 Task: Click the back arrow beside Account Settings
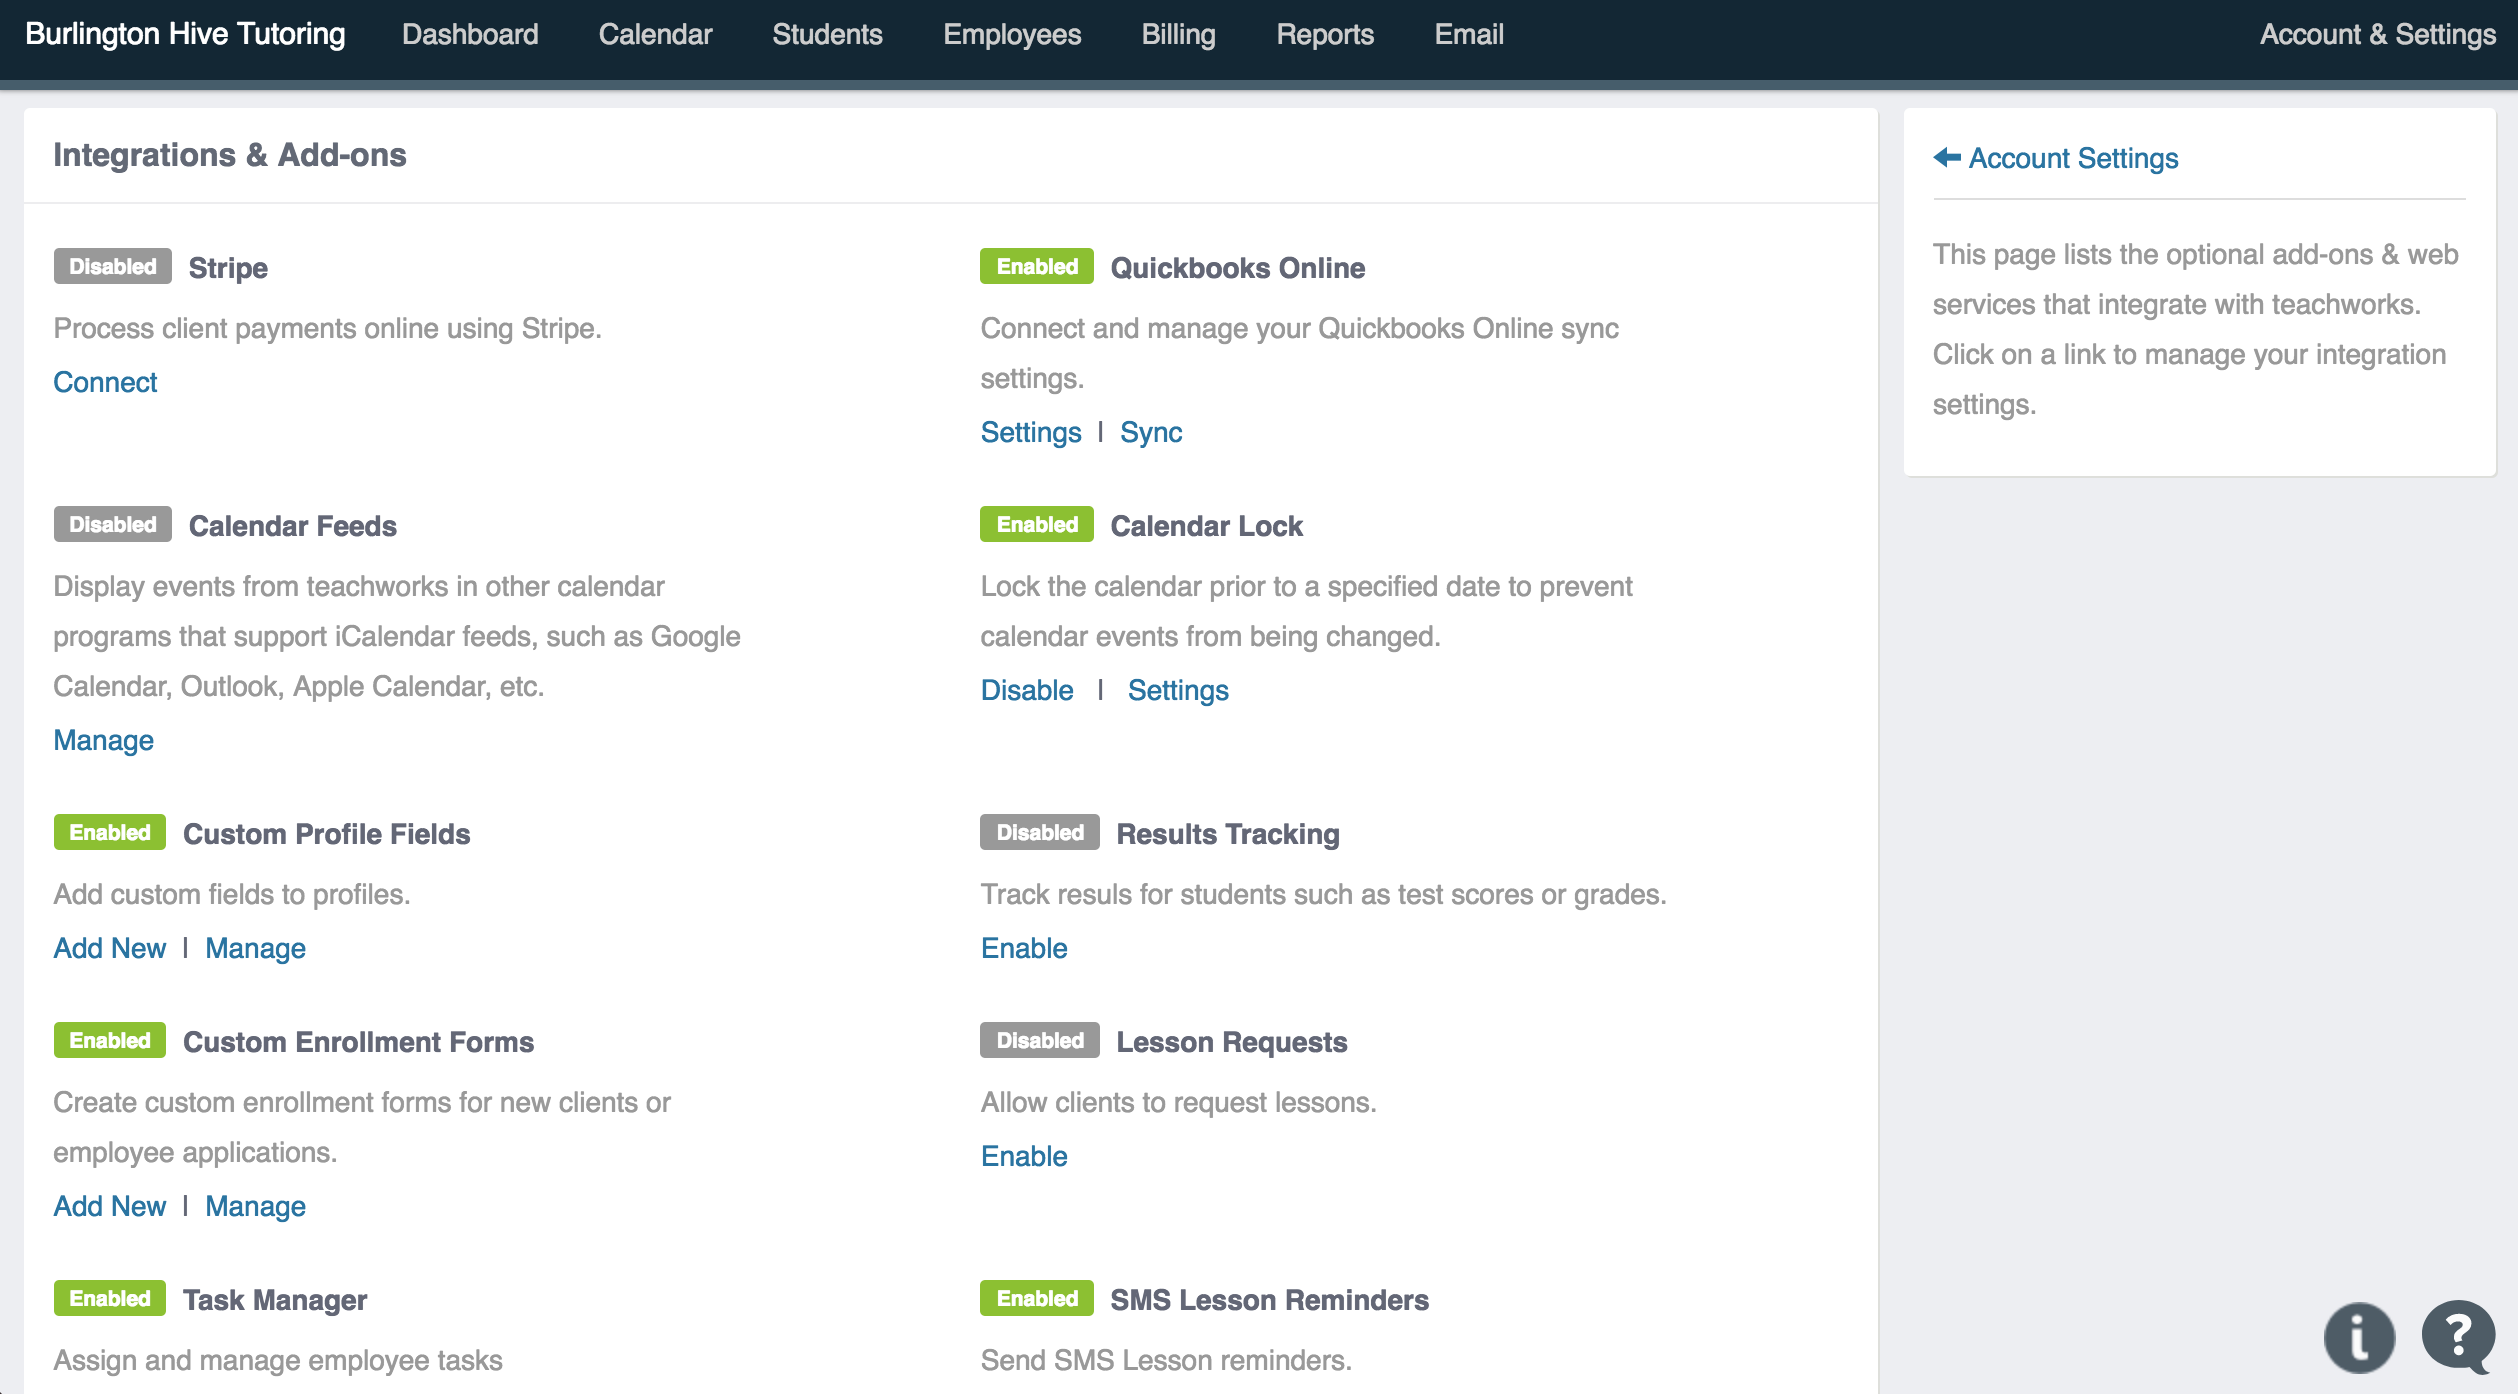1947,157
